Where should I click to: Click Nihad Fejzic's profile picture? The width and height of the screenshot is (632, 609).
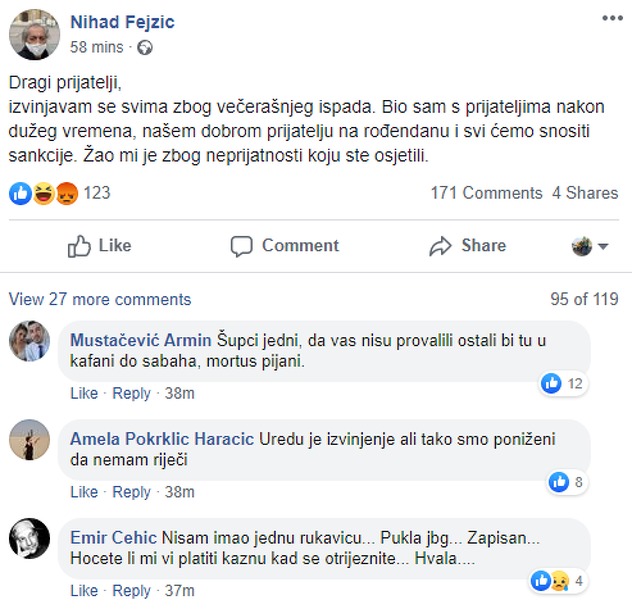pyautogui.click(x=34, y=34)
